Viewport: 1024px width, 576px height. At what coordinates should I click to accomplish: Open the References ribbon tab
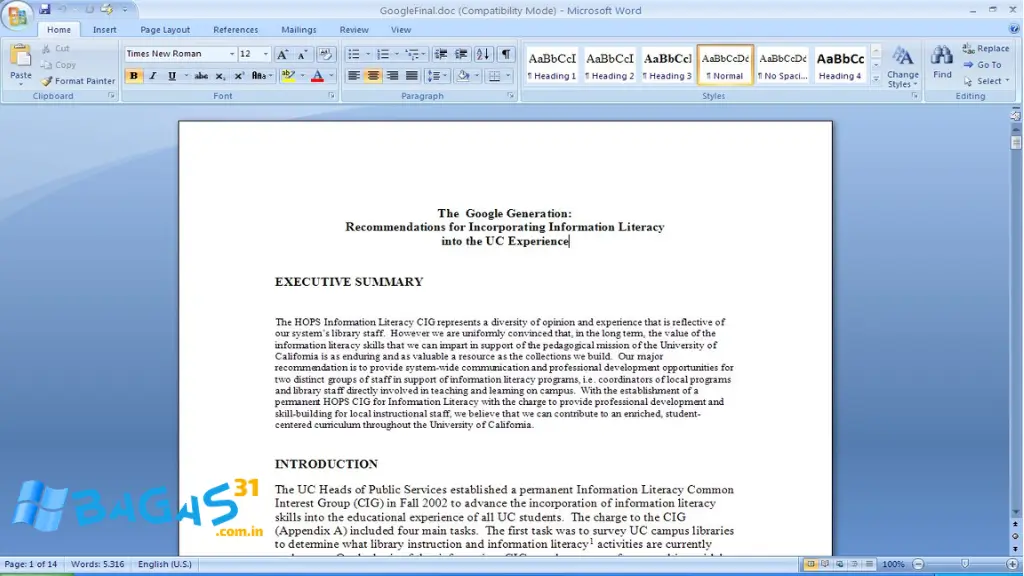[236, 29]
